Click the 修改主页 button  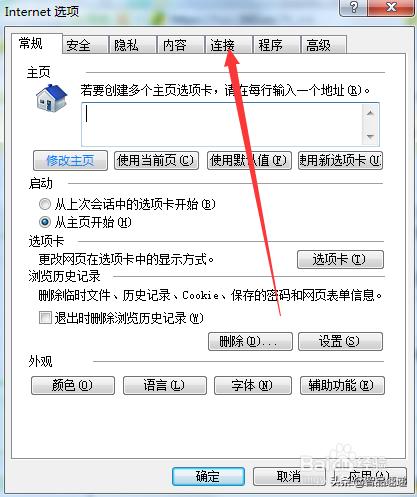[x=70, y=161]
